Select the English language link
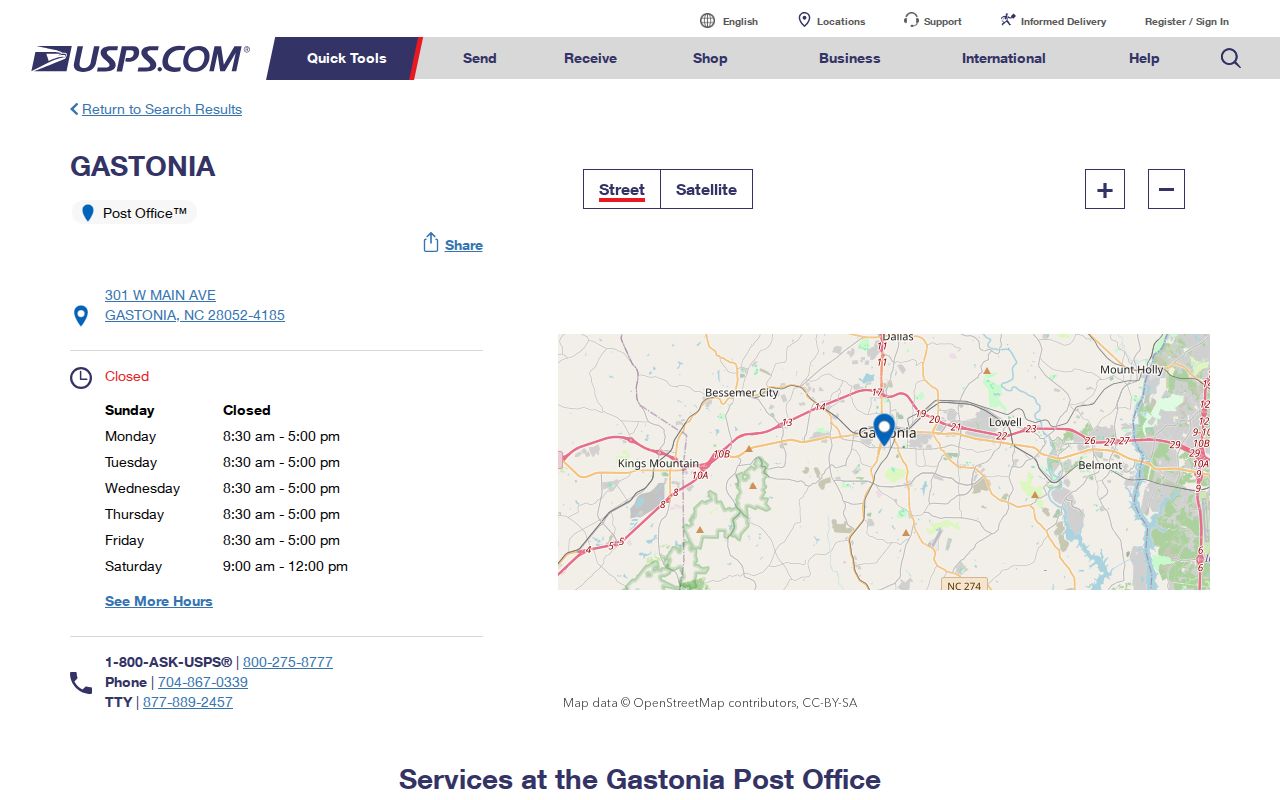The image size is (1280, 800). [740, 21]
